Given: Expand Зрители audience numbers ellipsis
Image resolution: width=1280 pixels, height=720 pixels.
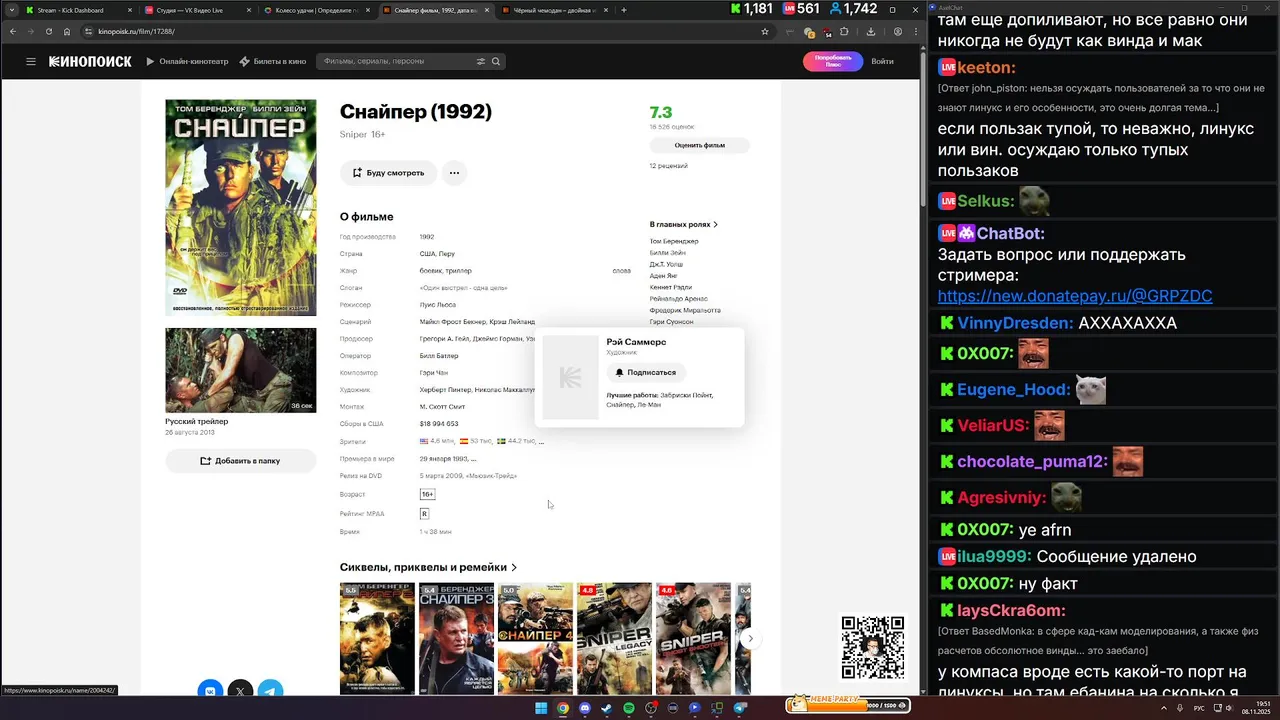Looking at the screenshot, I should click(x=541, y=441).
